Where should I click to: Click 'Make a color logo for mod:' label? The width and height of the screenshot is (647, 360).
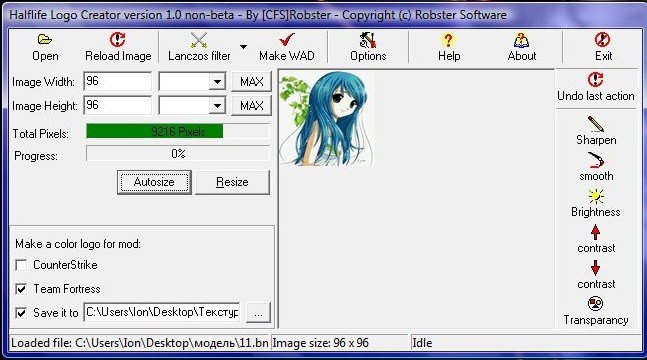pyautogui.click(x=78, y=244)
